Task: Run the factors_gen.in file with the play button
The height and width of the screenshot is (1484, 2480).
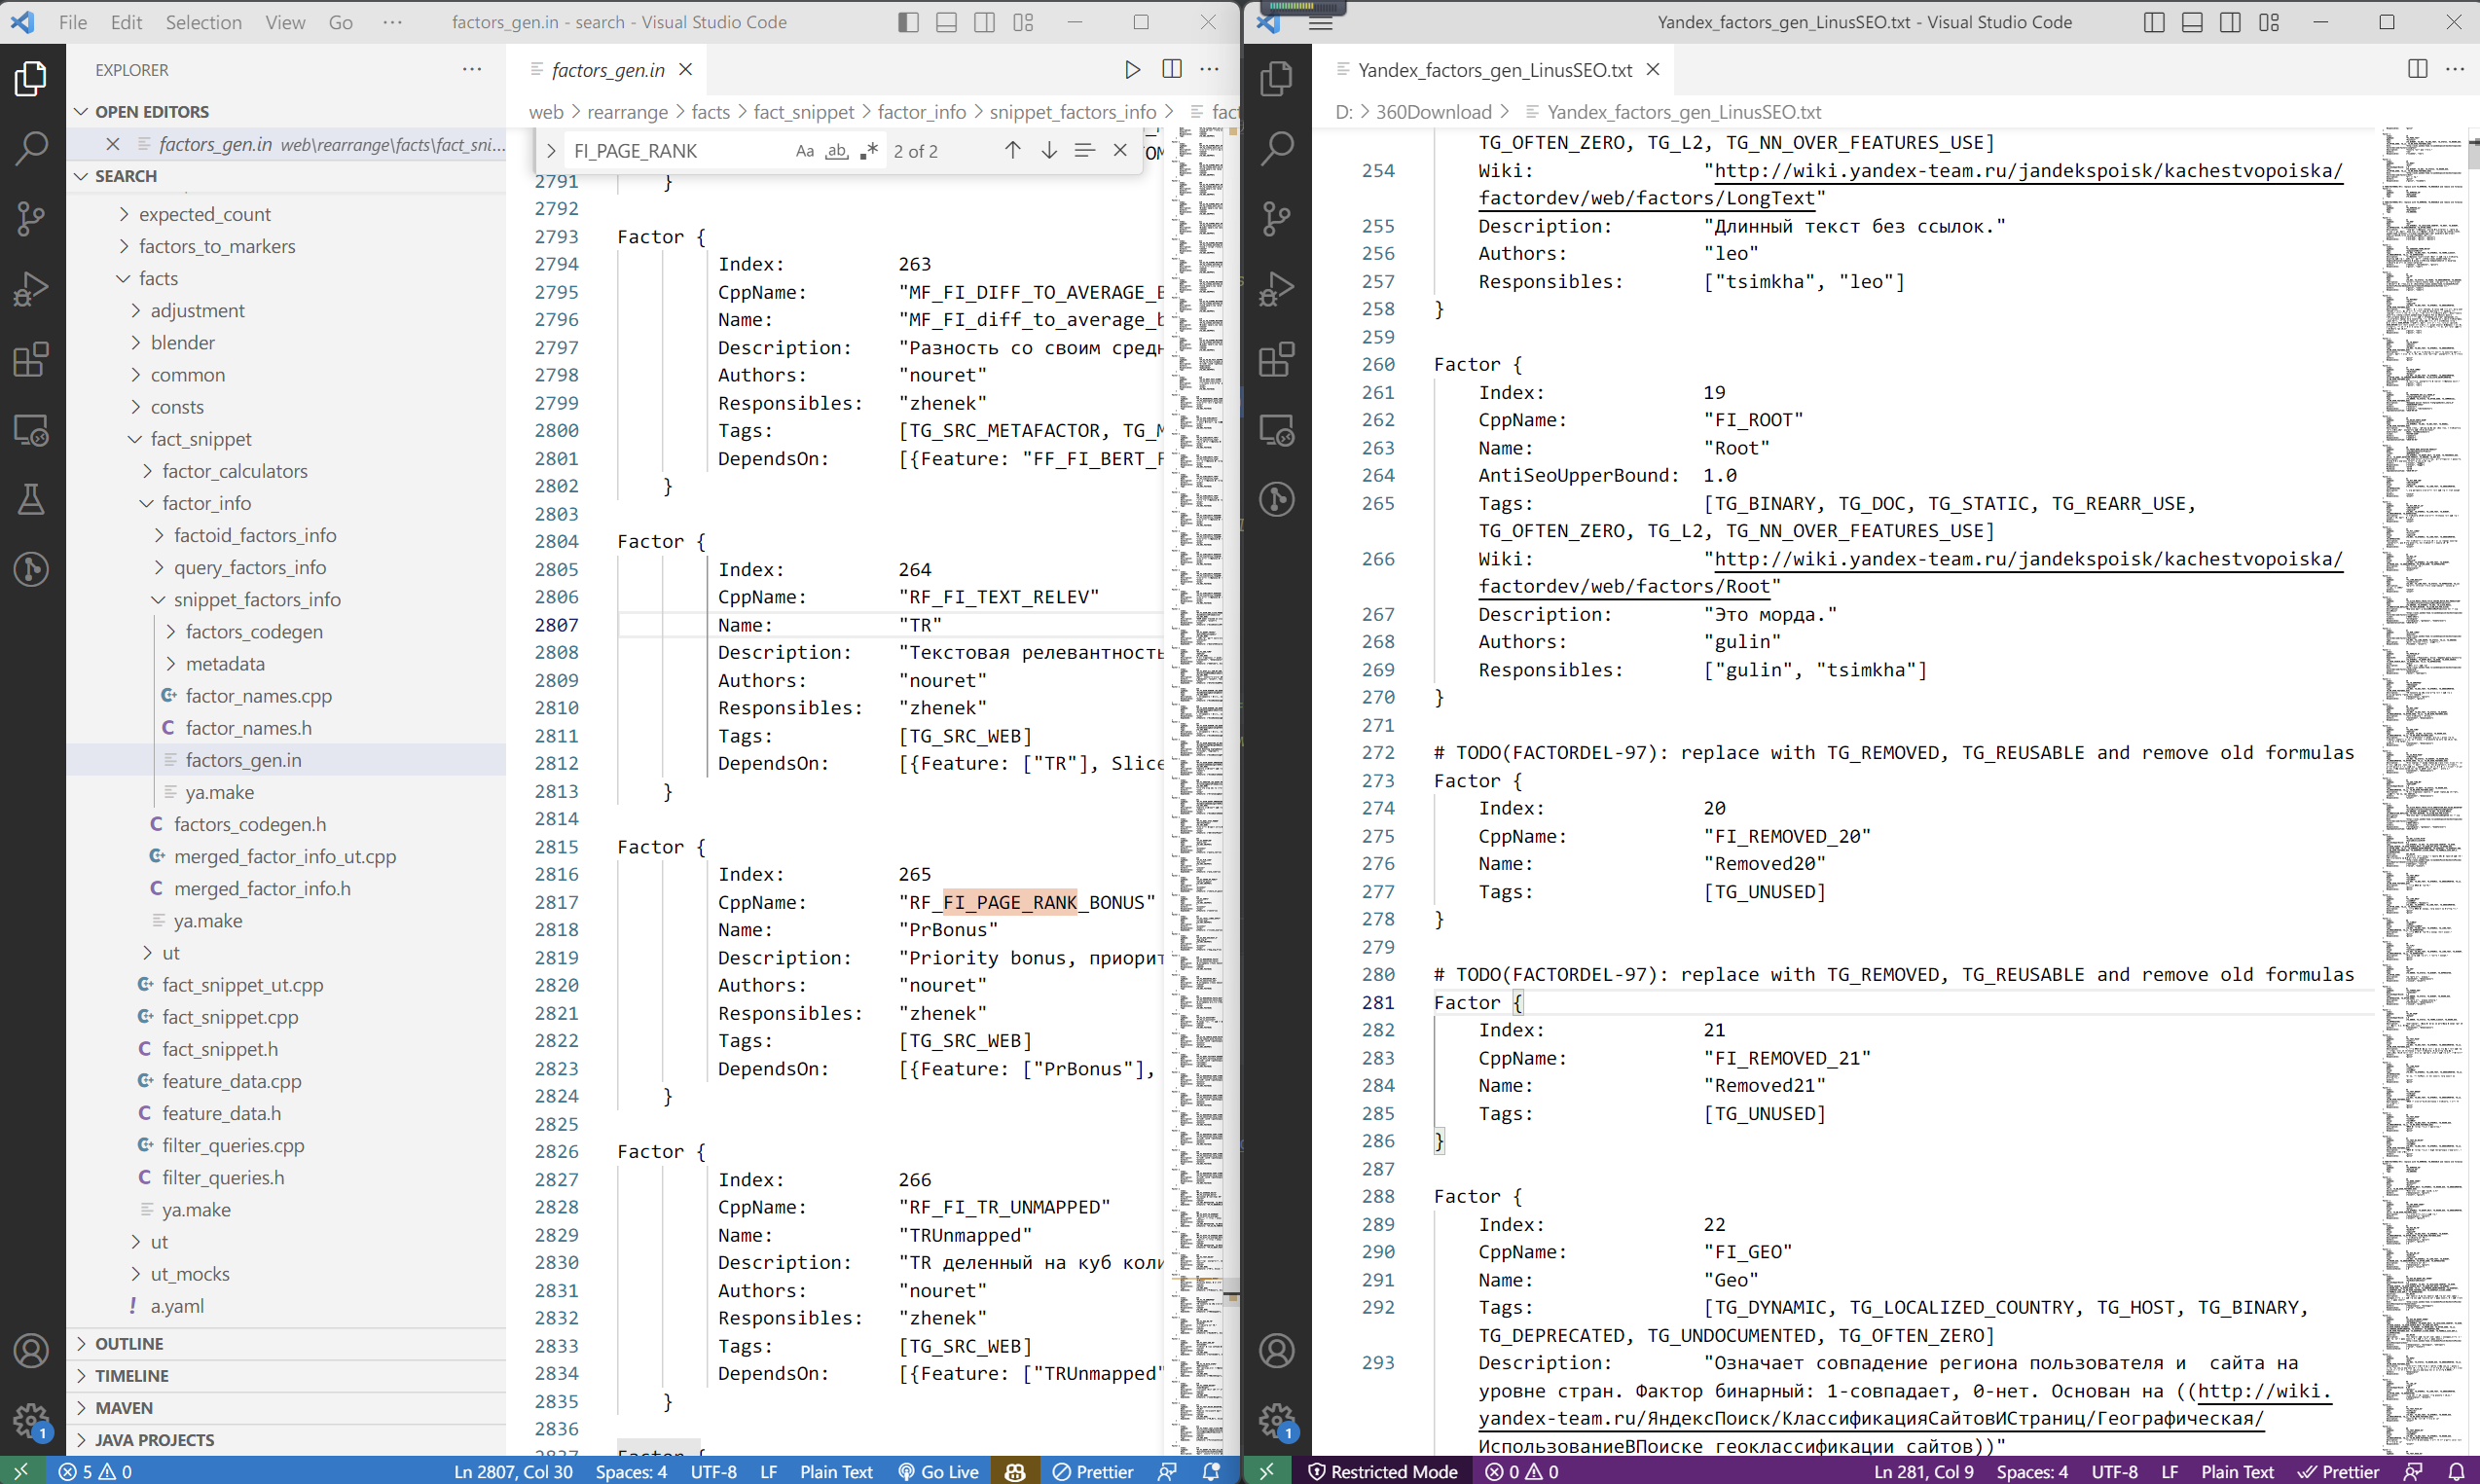Action: pos(1132,69)
